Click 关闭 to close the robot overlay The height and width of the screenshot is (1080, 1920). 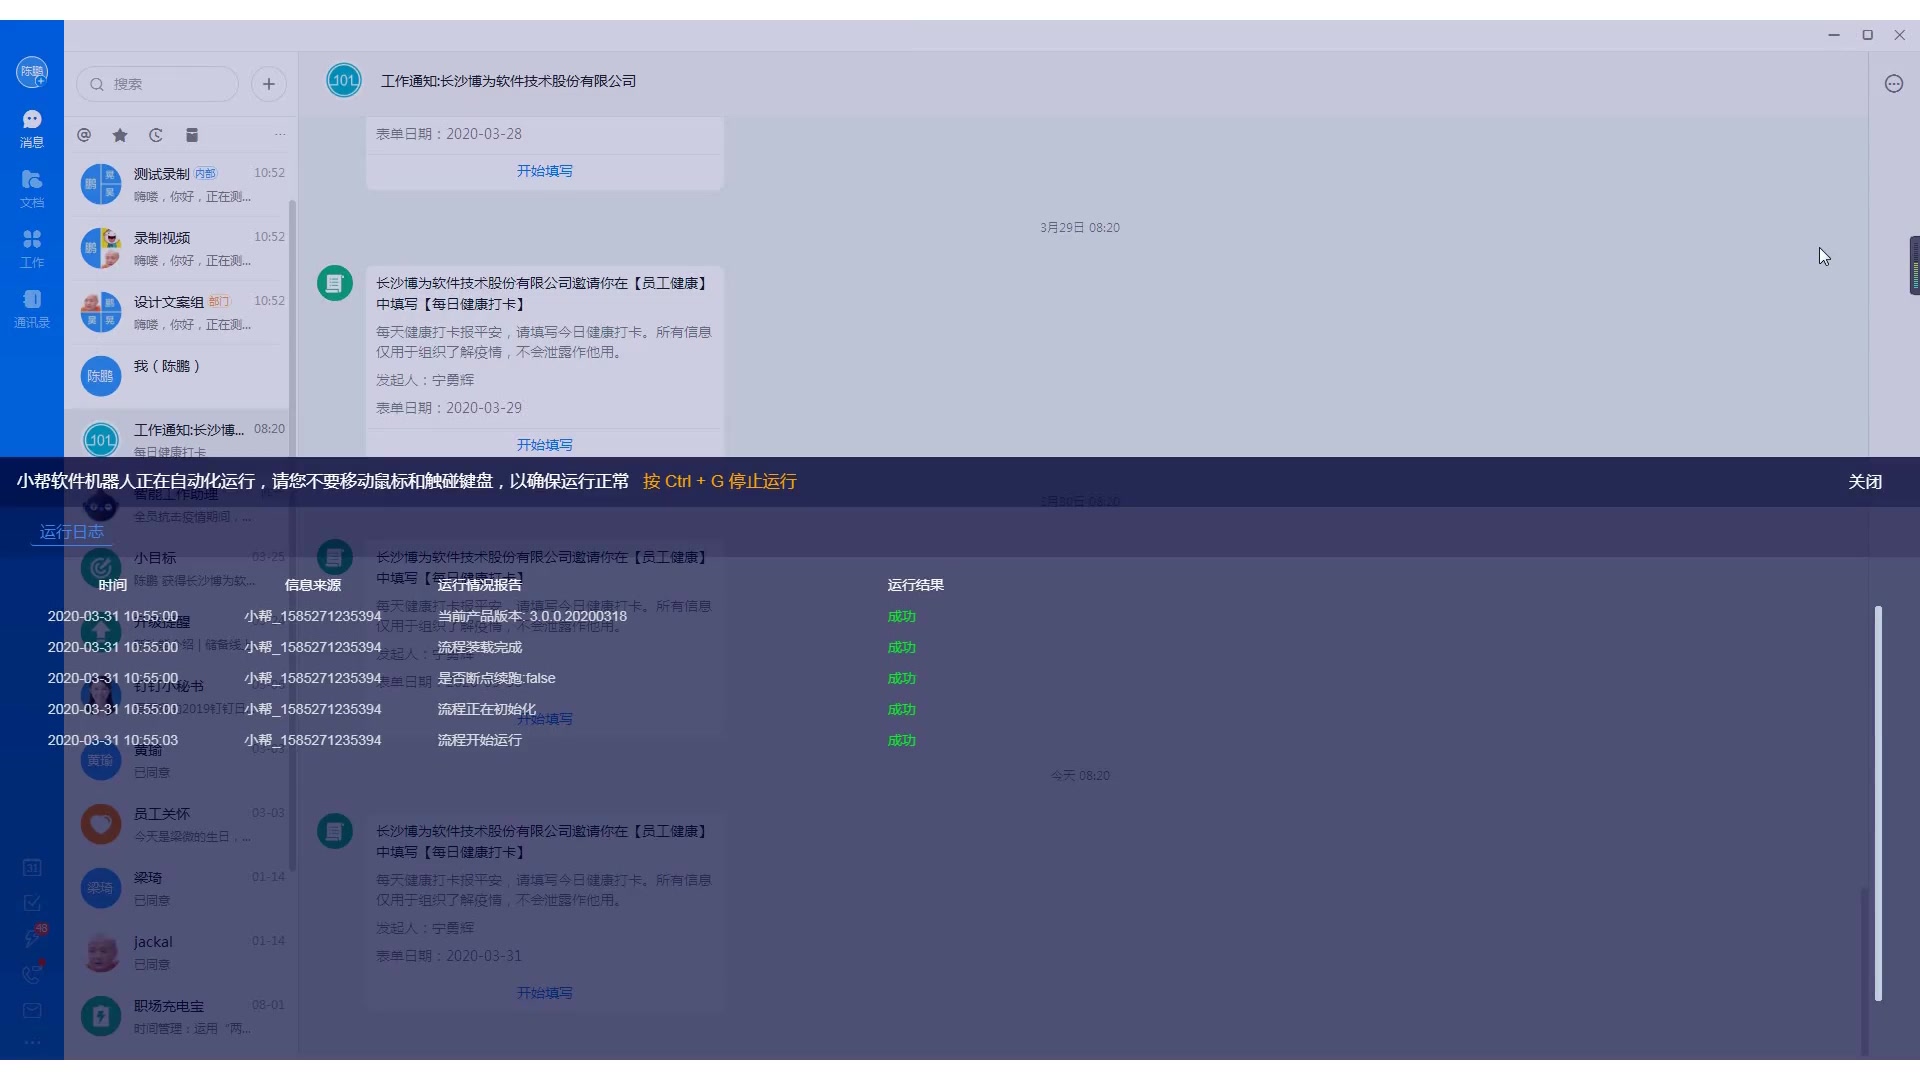pyautogui.click(x=1865, y=482)
